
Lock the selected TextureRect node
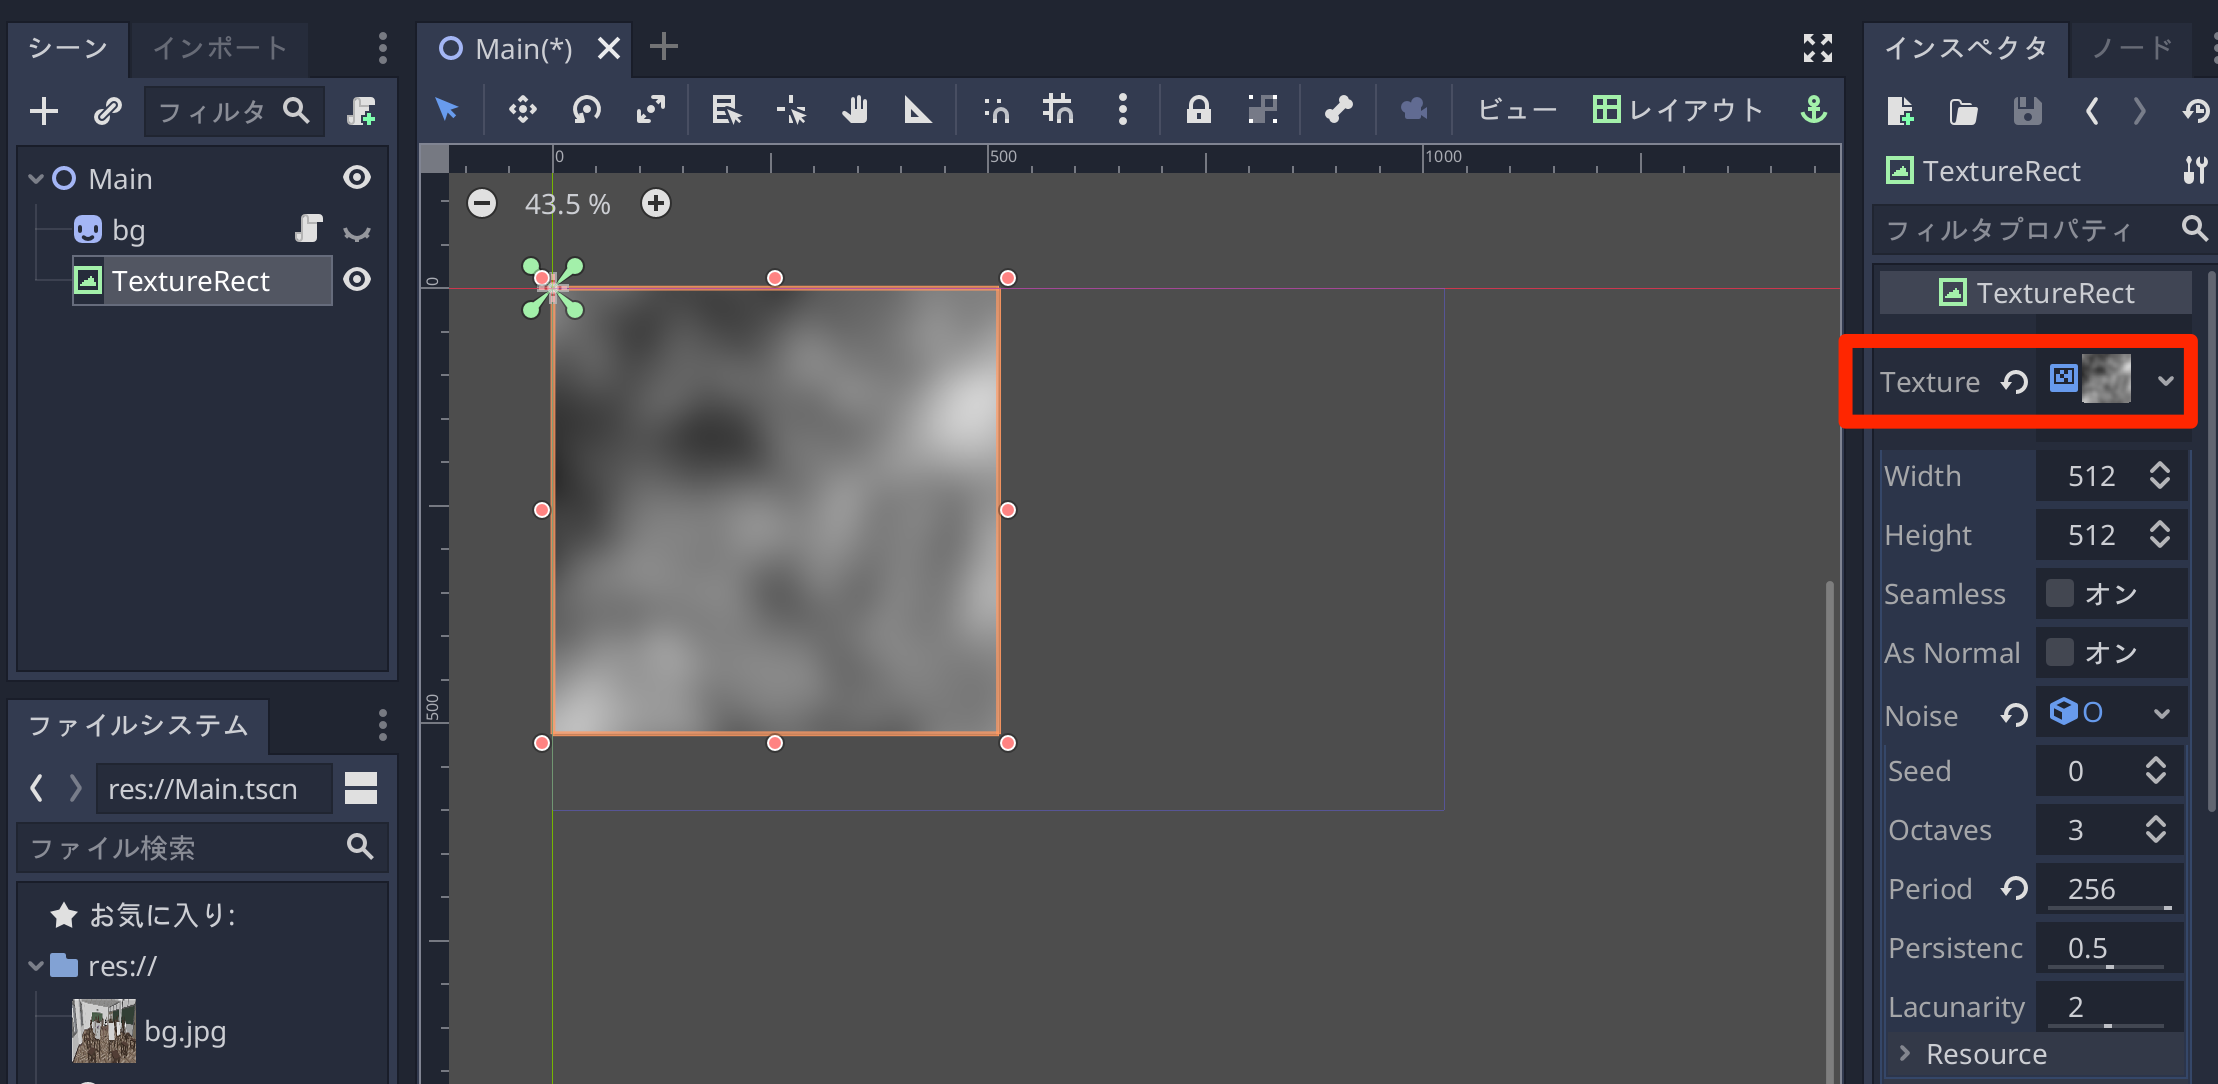1199,110
